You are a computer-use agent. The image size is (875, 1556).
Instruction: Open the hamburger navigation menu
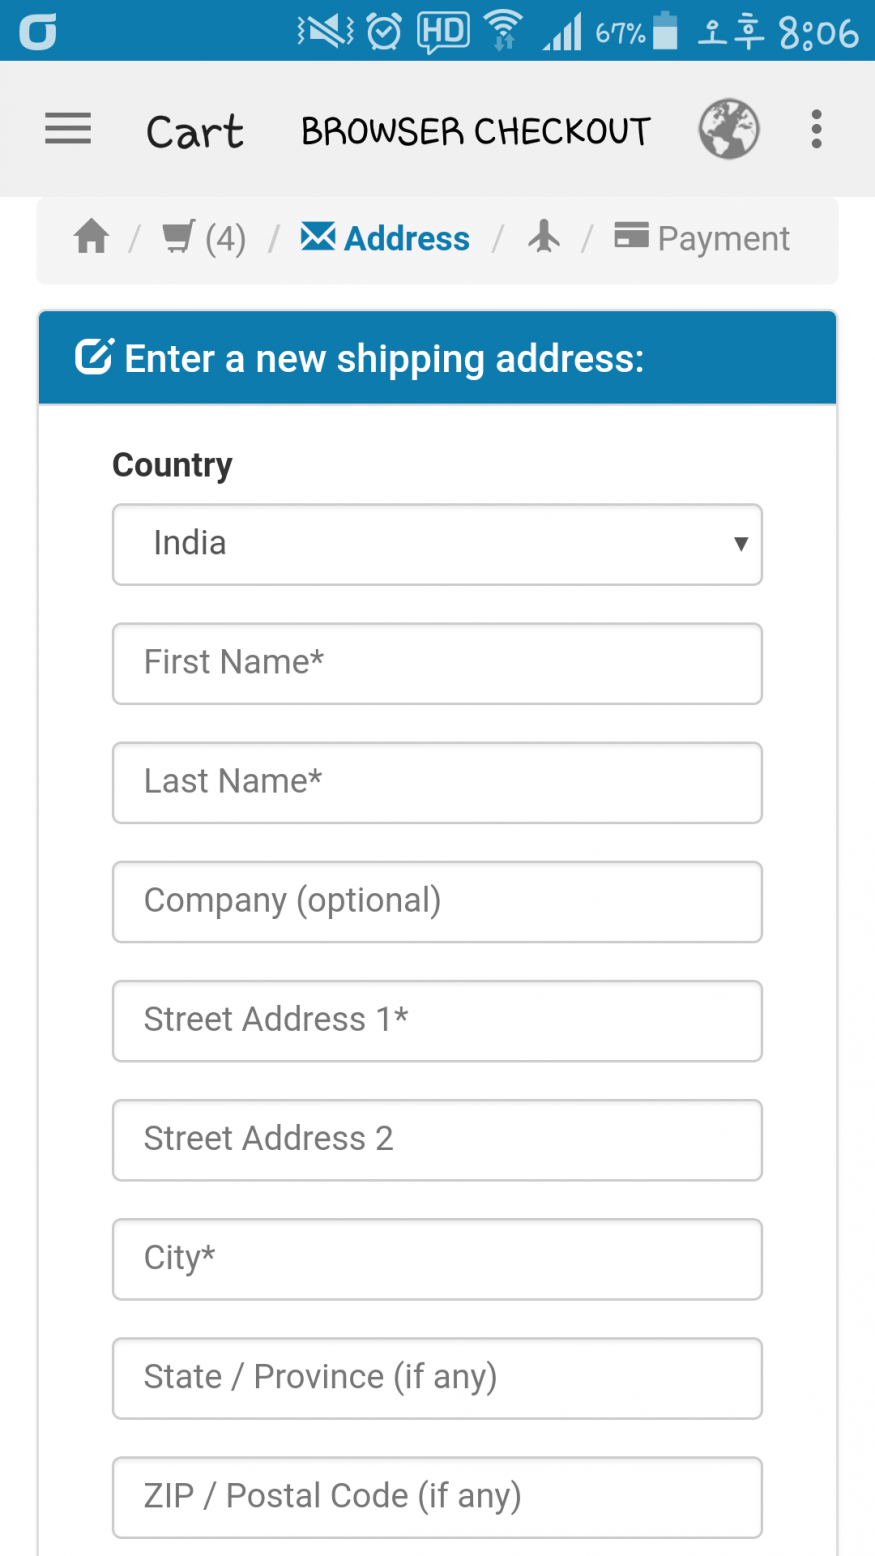[68, 130]
